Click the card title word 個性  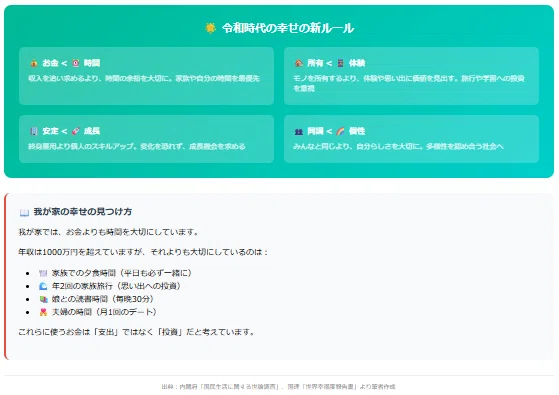[x=357, y=131]
